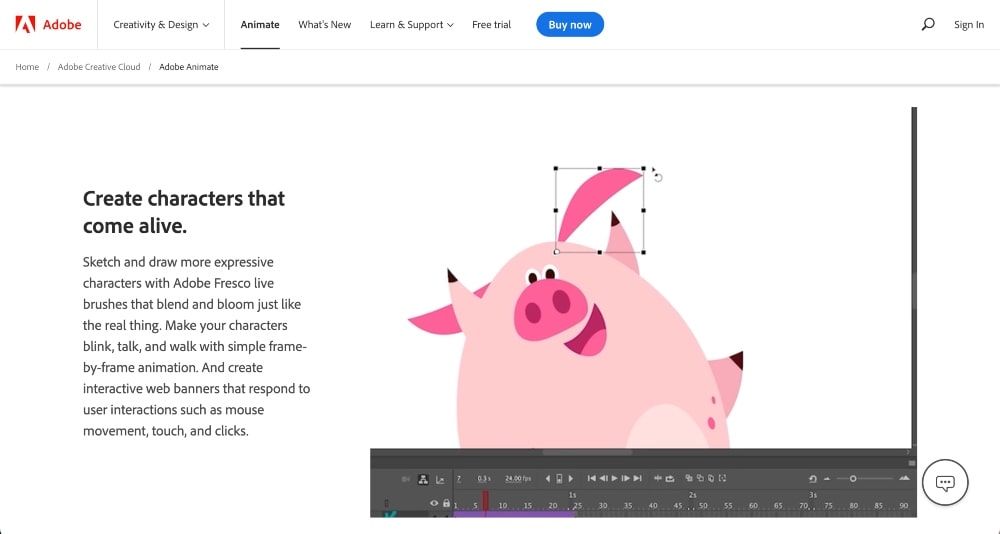Open the layer depth graph icon

tap(440, 479)
